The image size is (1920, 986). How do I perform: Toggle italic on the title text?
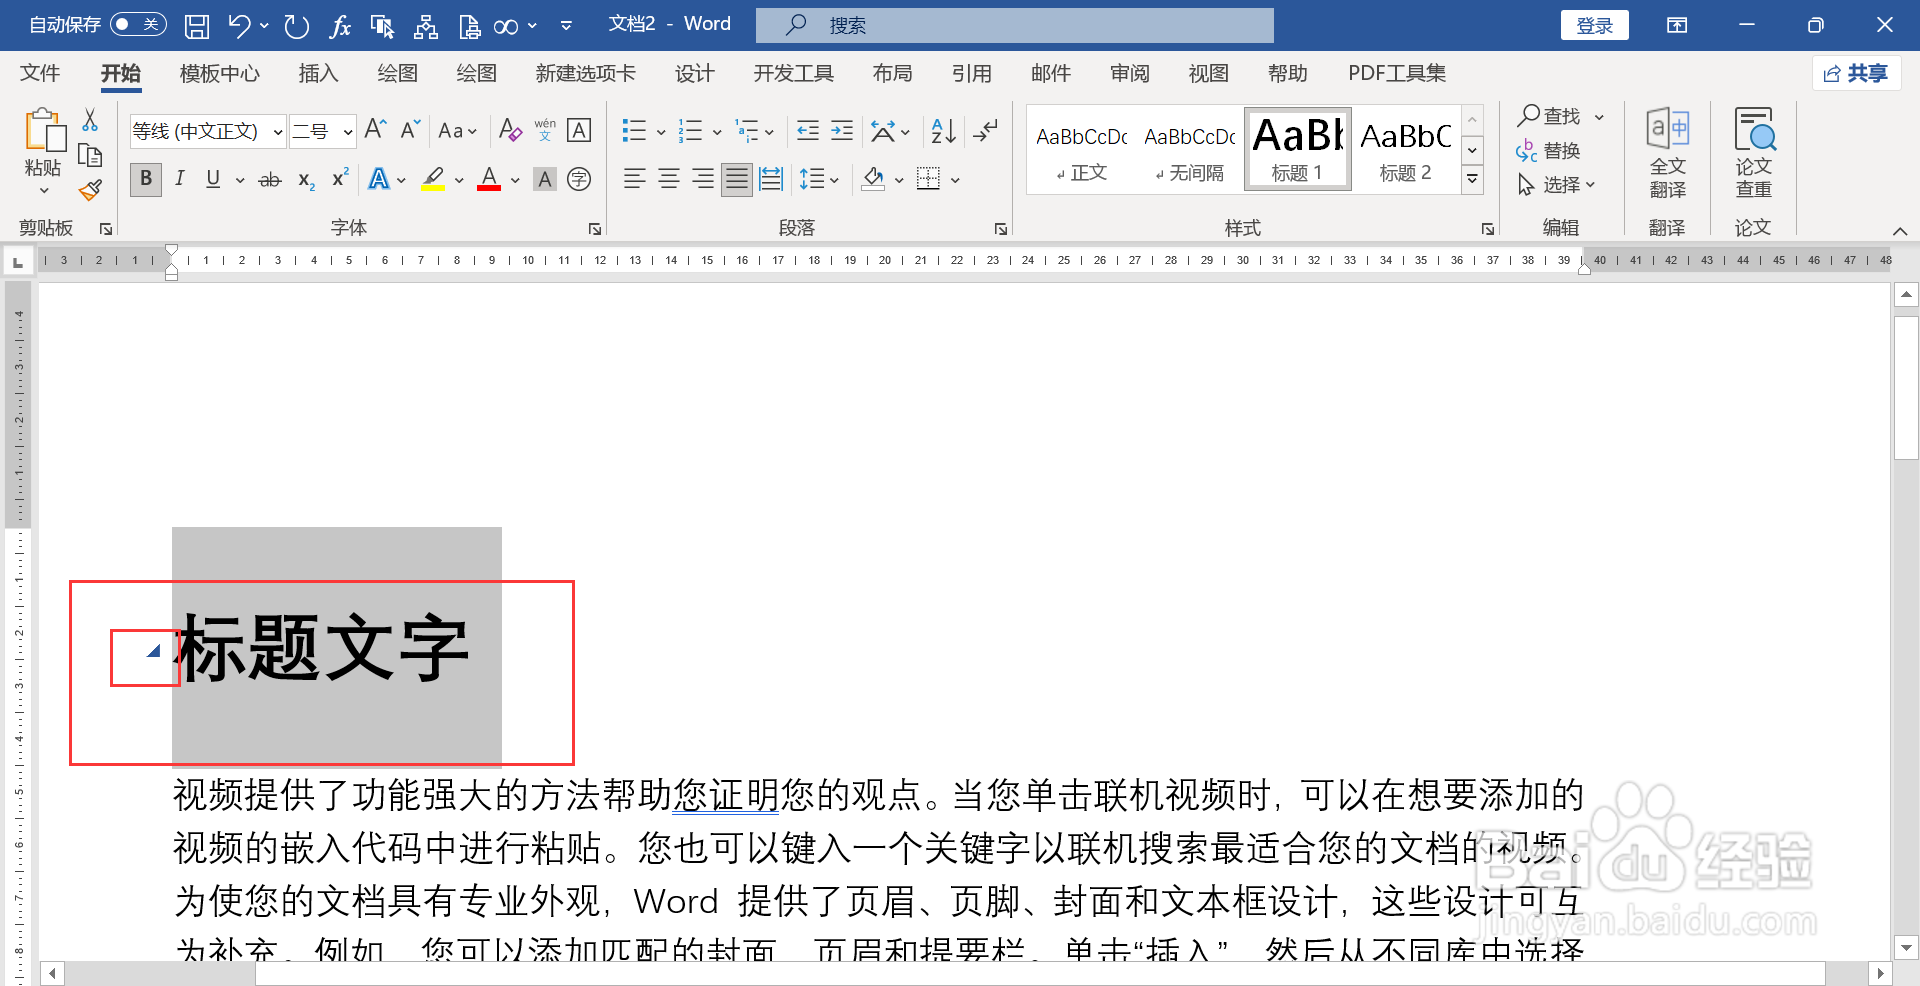[180, 179]
